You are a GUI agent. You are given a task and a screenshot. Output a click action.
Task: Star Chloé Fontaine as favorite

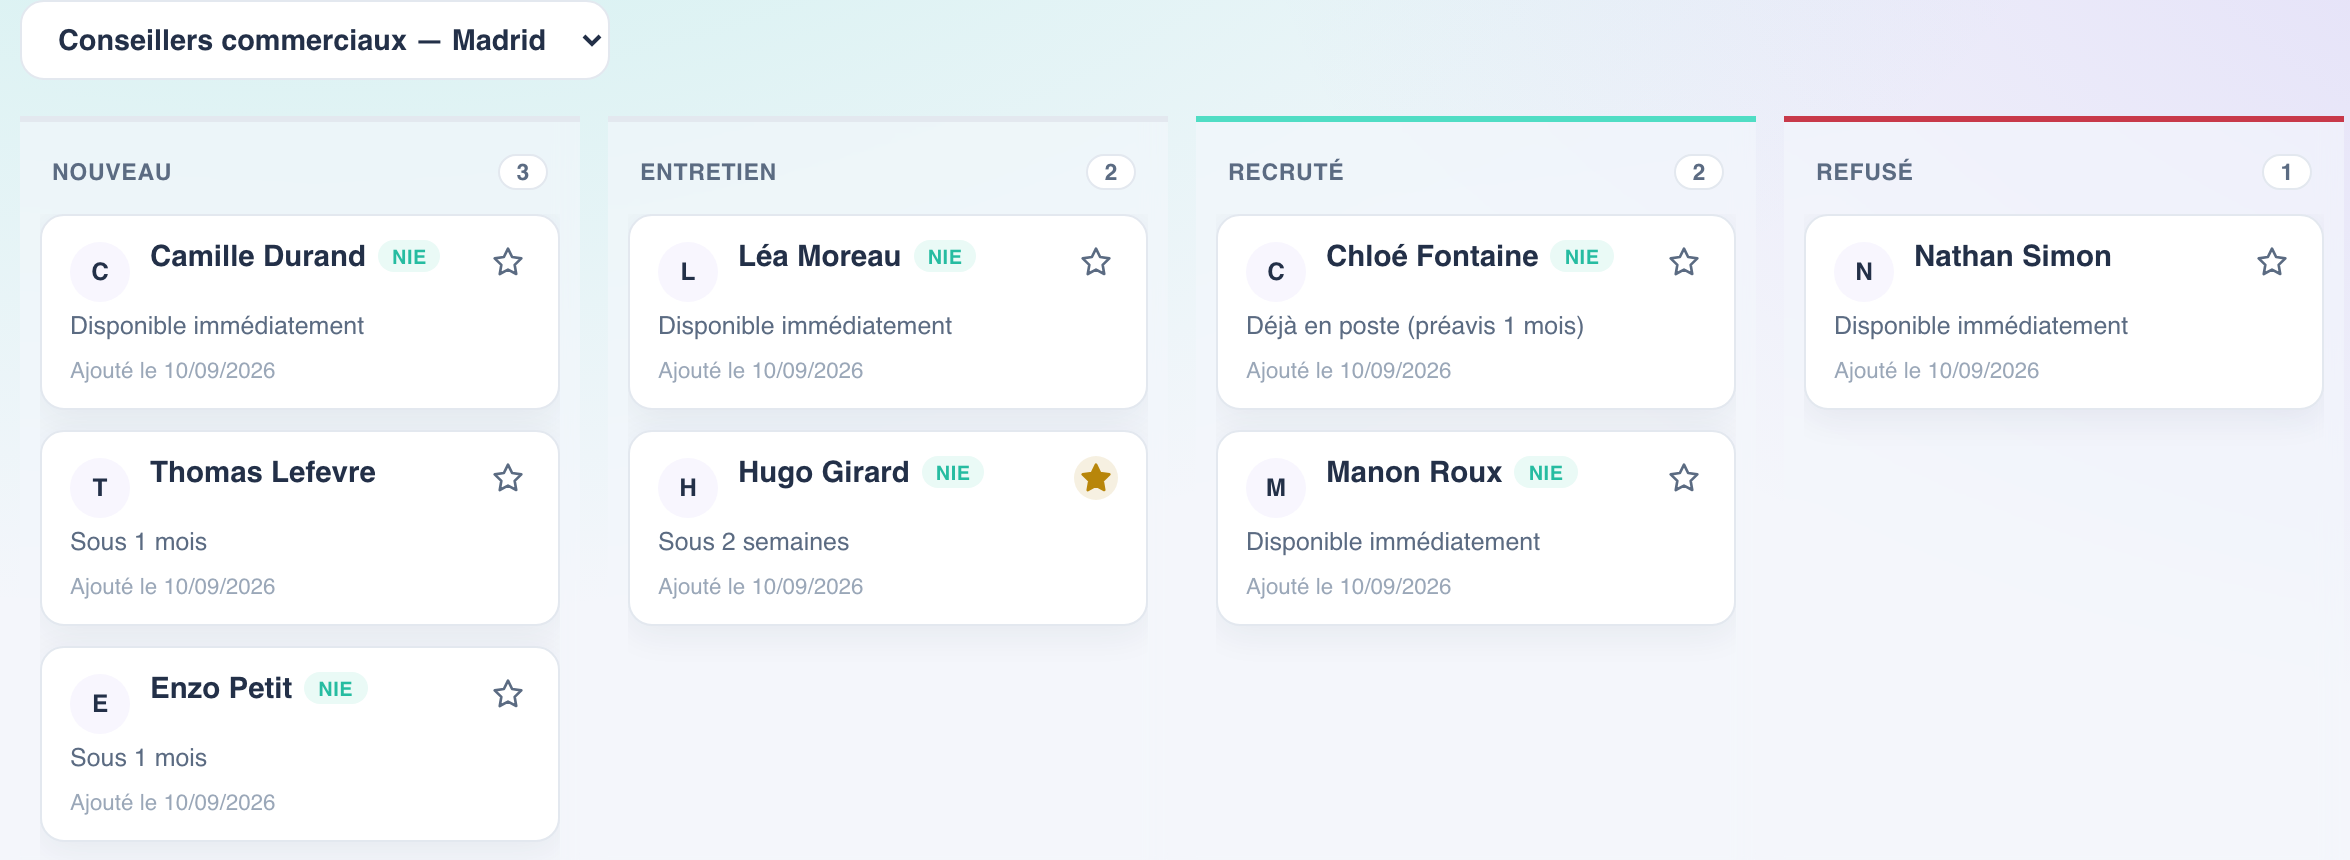[x=1684, y=262]
